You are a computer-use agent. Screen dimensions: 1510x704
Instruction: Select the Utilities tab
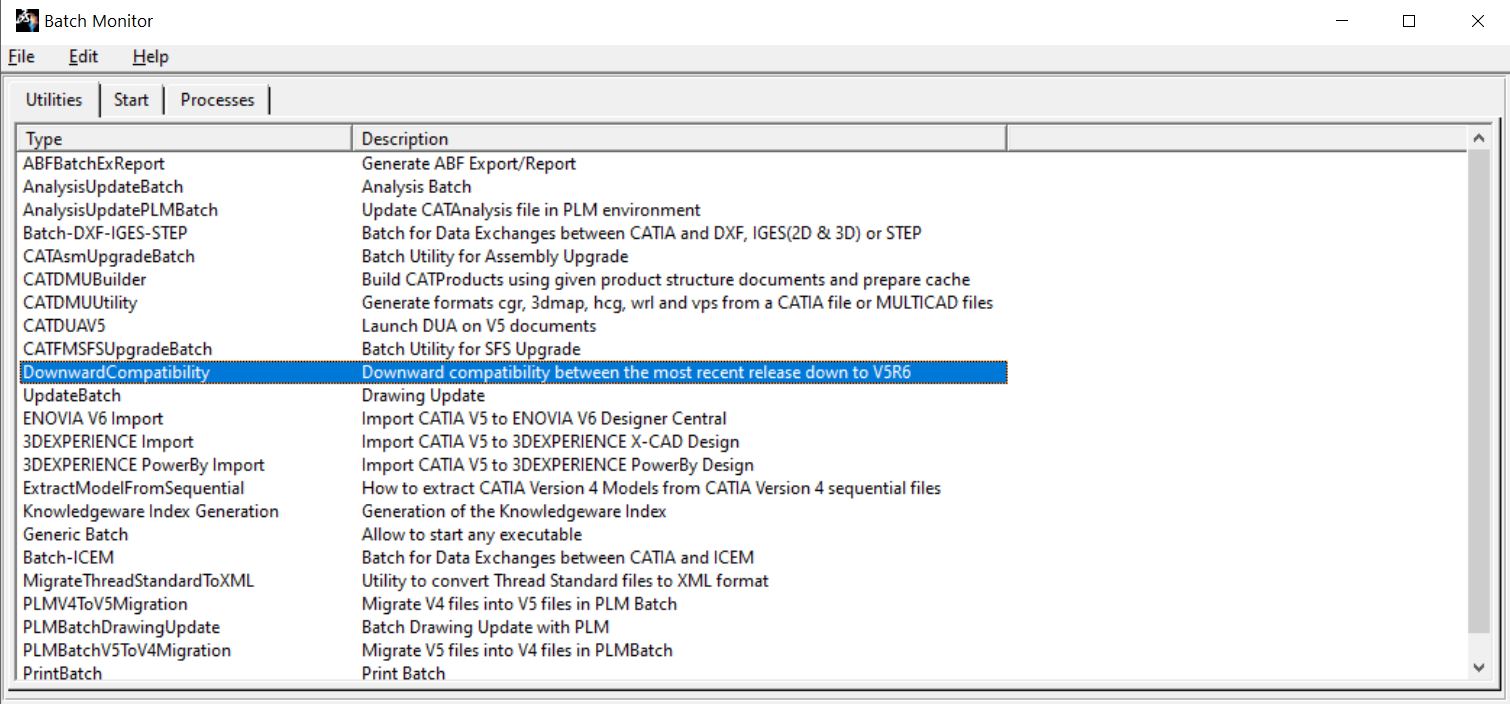pos(54,100)
